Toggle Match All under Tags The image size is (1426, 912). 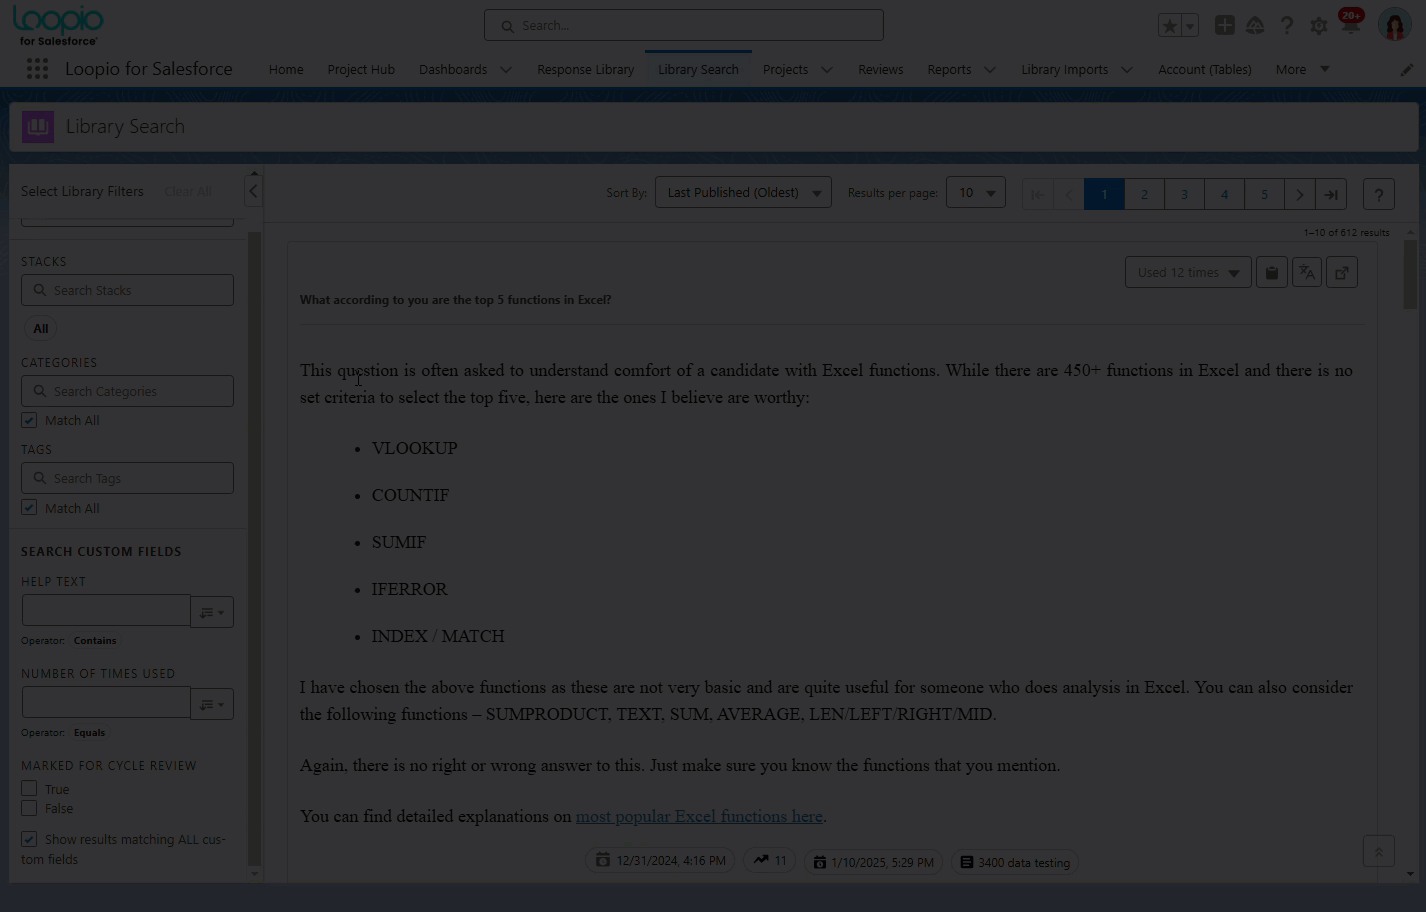29,508
